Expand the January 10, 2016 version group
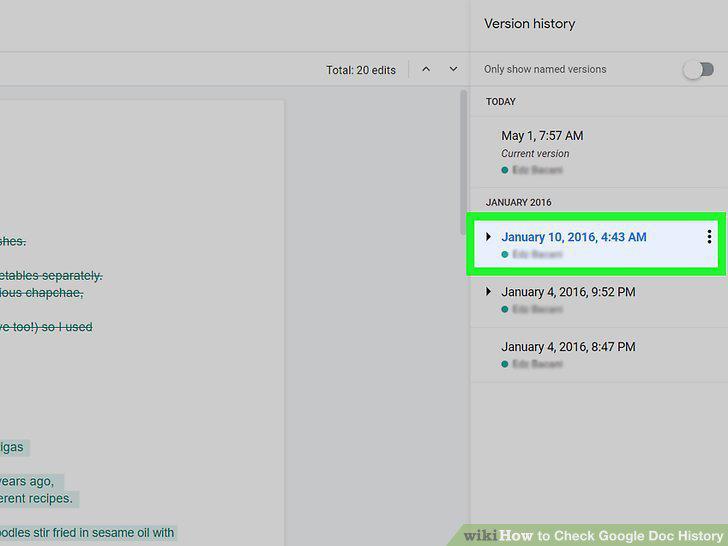 click(x=488, y=237)
